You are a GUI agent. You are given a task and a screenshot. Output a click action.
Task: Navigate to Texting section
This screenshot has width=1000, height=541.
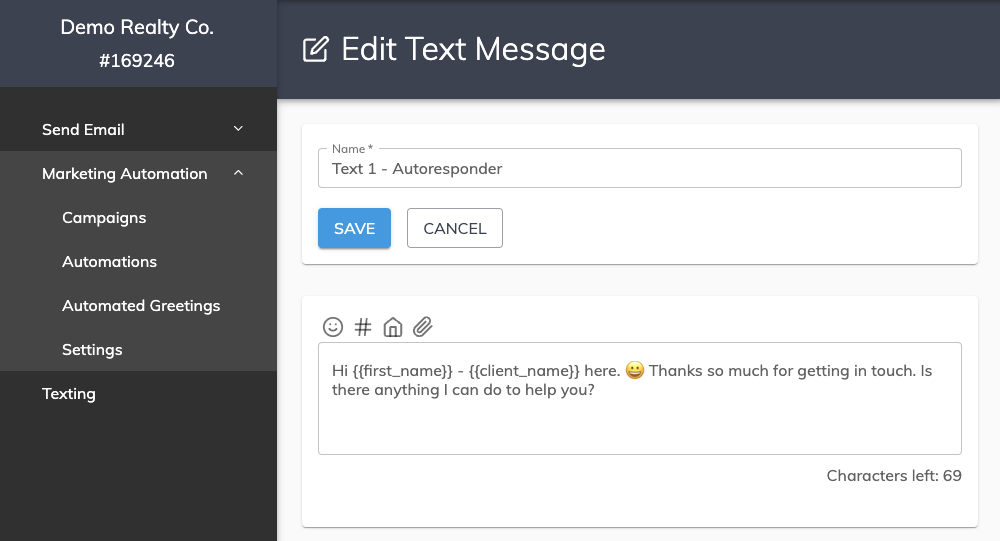point(69,394)
